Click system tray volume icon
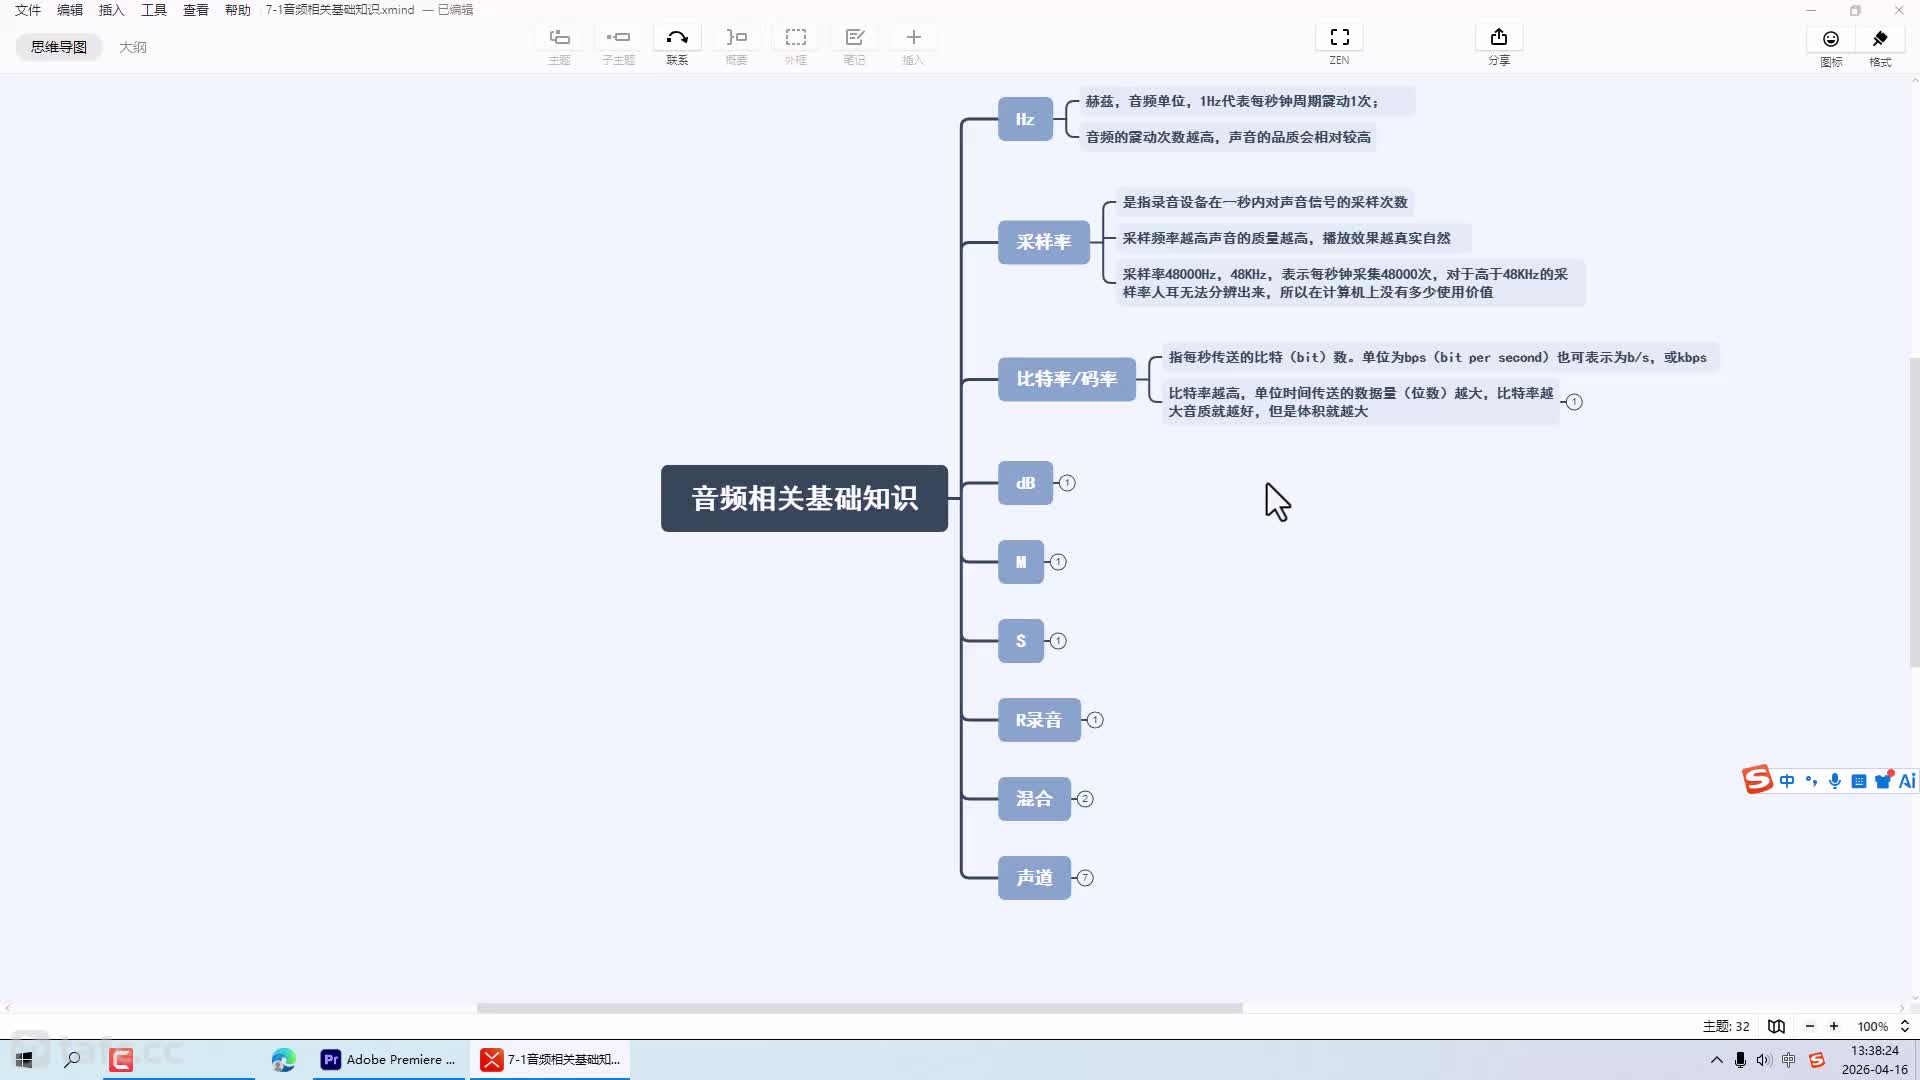Image resolution: width=1920 pixels, height=1080 pixels. click(1763, 1060)
